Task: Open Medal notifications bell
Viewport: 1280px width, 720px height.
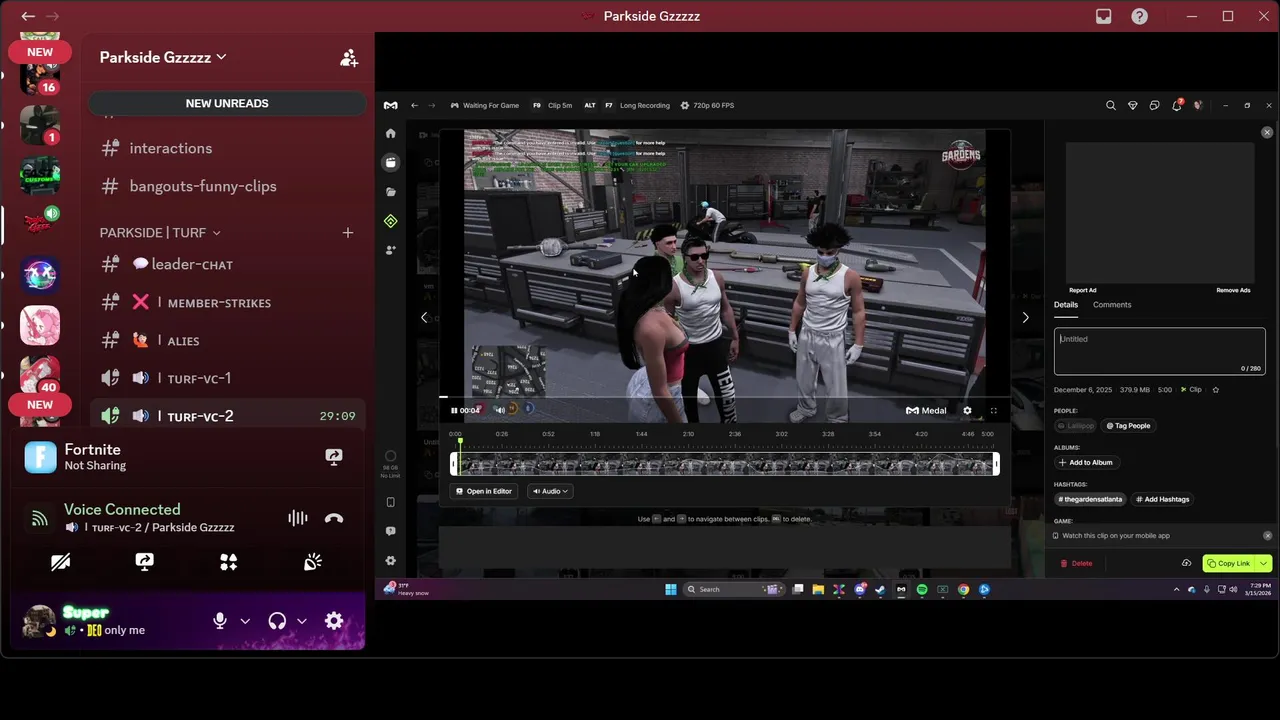Action: pyautogui.click(x=1176, y=105)
